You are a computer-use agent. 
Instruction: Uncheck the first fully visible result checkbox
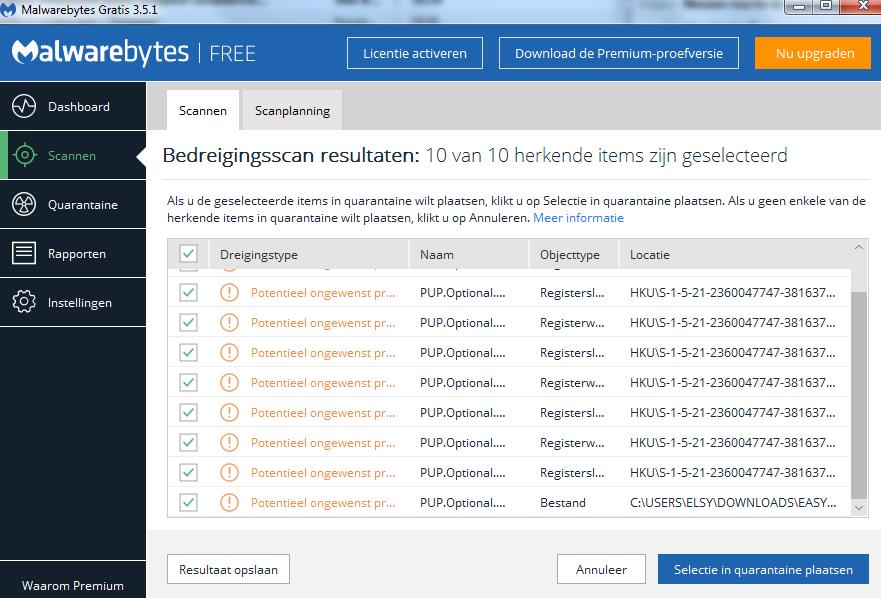click(188, 293)
